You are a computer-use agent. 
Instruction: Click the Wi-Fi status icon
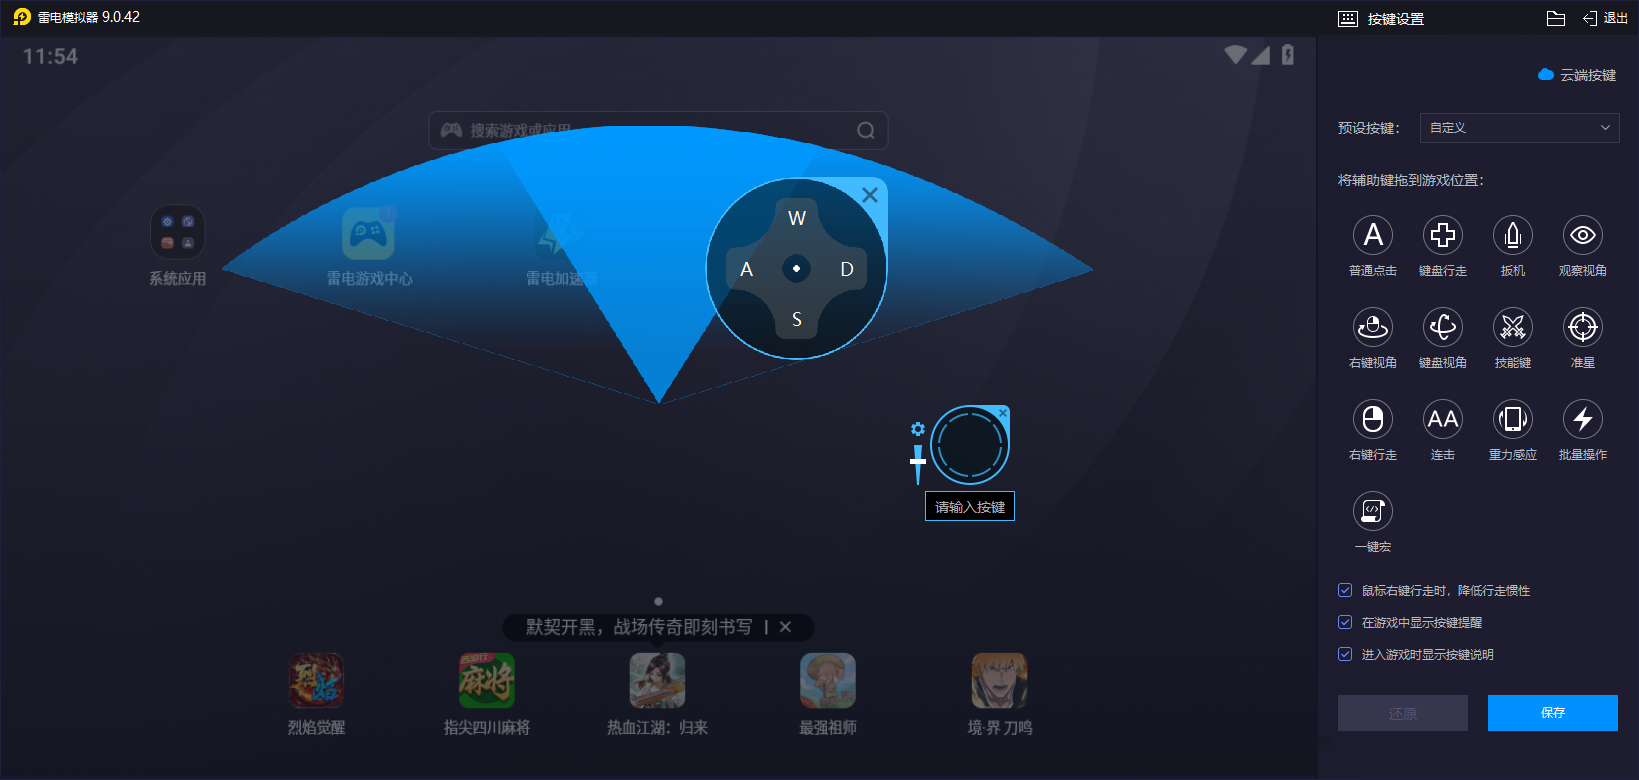point(1236,55)
